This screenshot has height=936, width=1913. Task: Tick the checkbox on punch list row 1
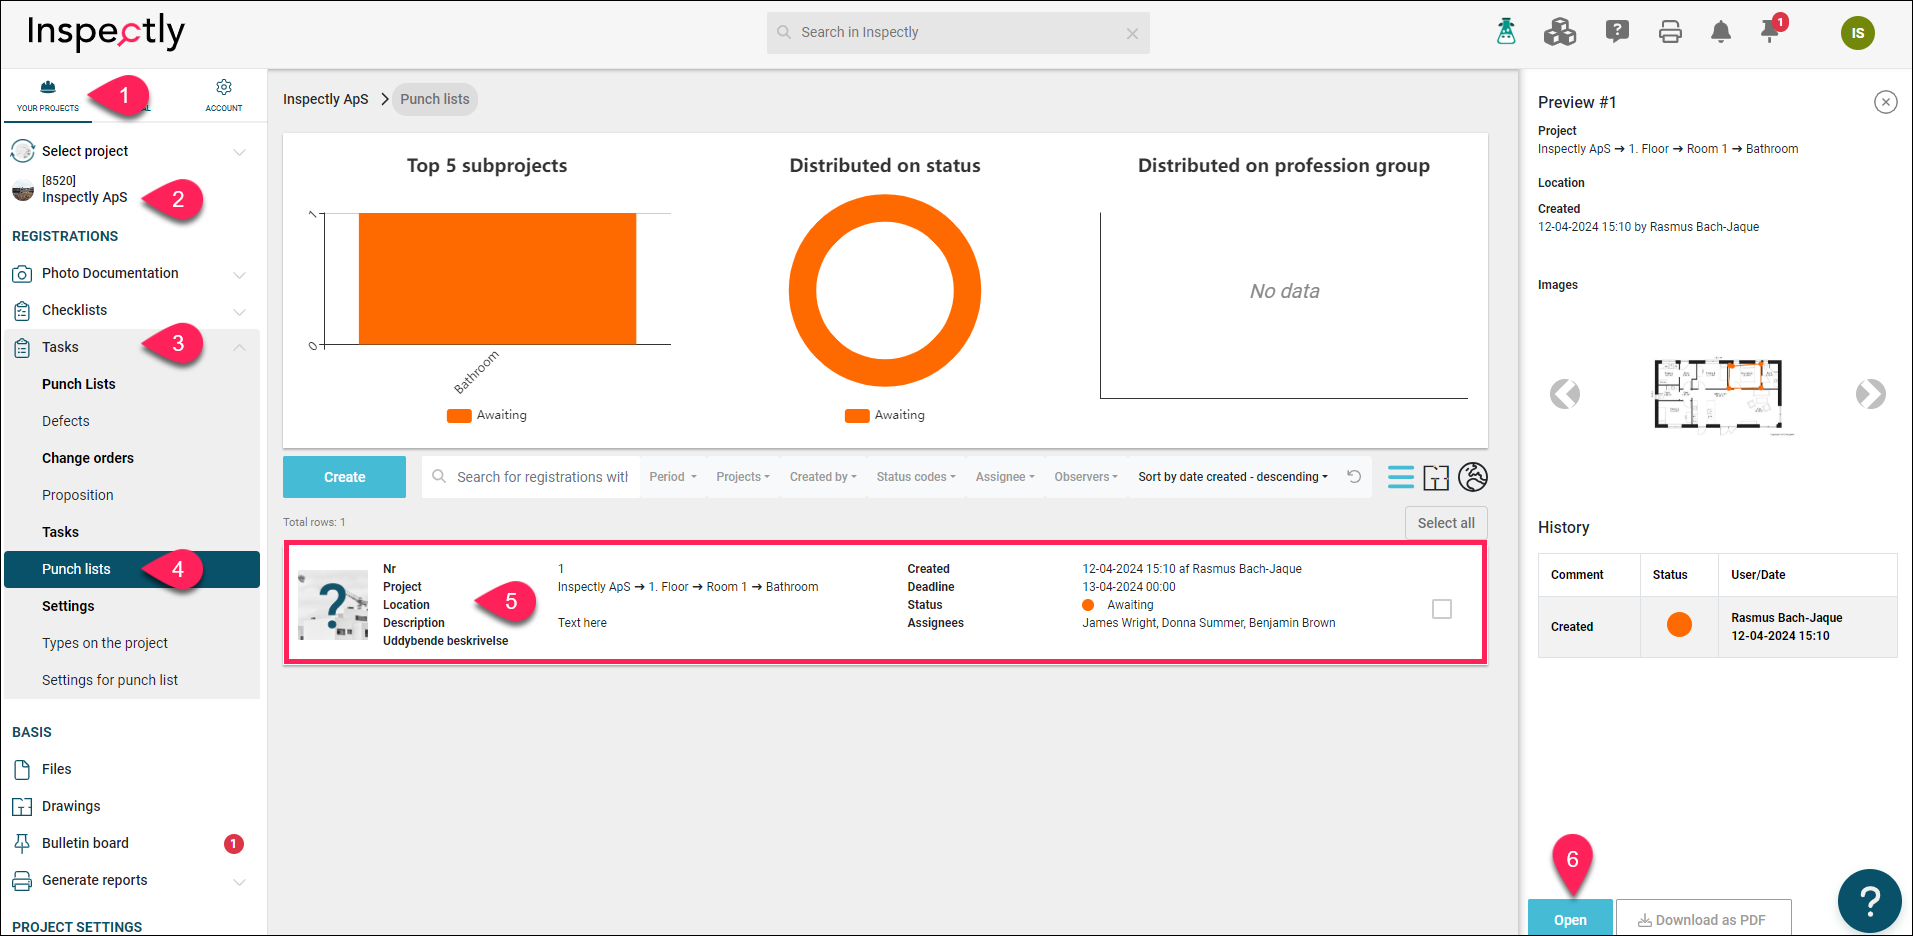click(x=1442, y=609)
